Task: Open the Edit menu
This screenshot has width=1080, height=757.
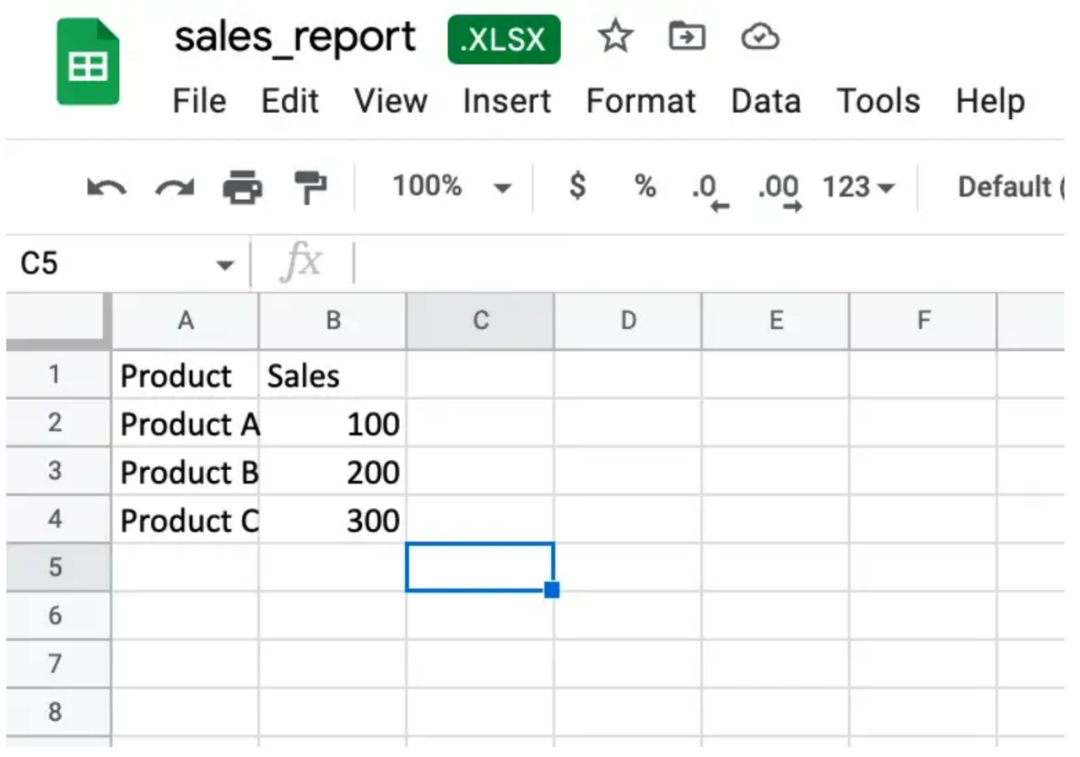Action: coord(290,101)
